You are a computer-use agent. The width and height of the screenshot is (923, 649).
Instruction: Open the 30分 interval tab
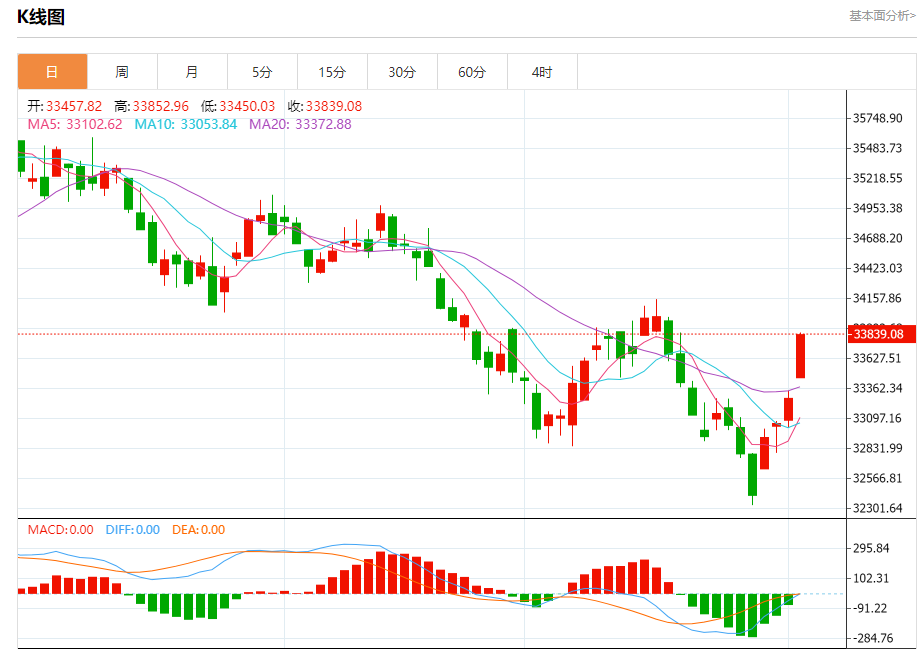tap(403, 72)
